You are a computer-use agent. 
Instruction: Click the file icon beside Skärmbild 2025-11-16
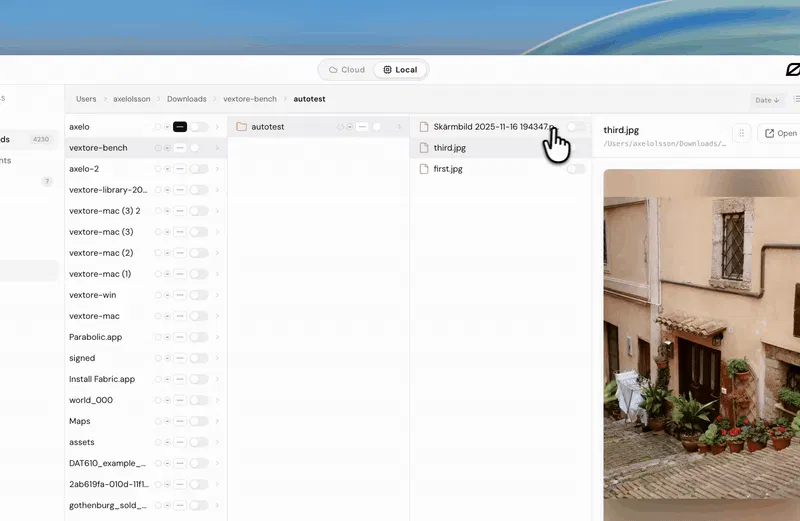pos(423,127)
